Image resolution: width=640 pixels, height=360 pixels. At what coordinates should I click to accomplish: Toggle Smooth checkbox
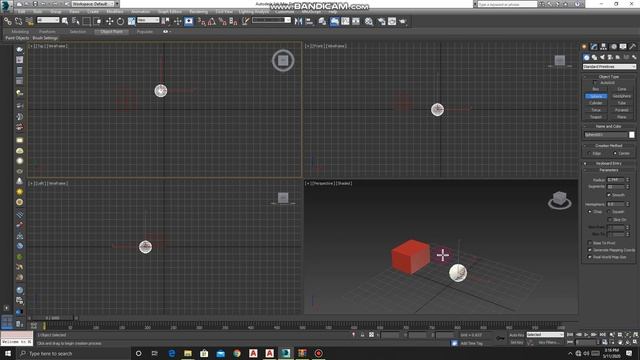[609, 195]
